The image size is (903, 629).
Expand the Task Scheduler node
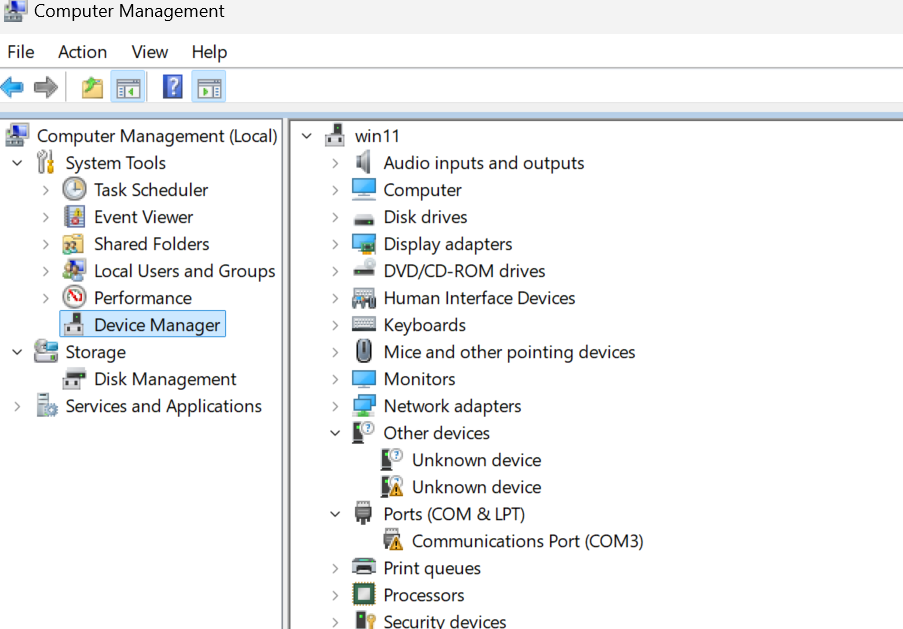point(45,190)
